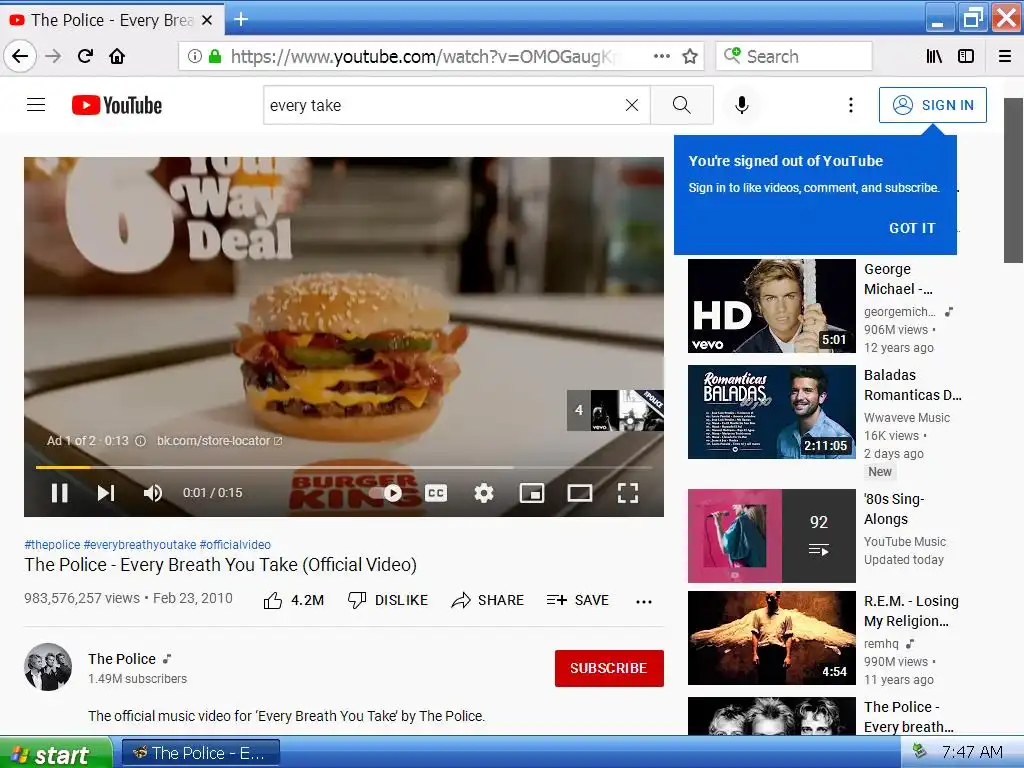The image size is (1024, 768).
Task: Open a new browser tab
Action: (x=240, y=20)
